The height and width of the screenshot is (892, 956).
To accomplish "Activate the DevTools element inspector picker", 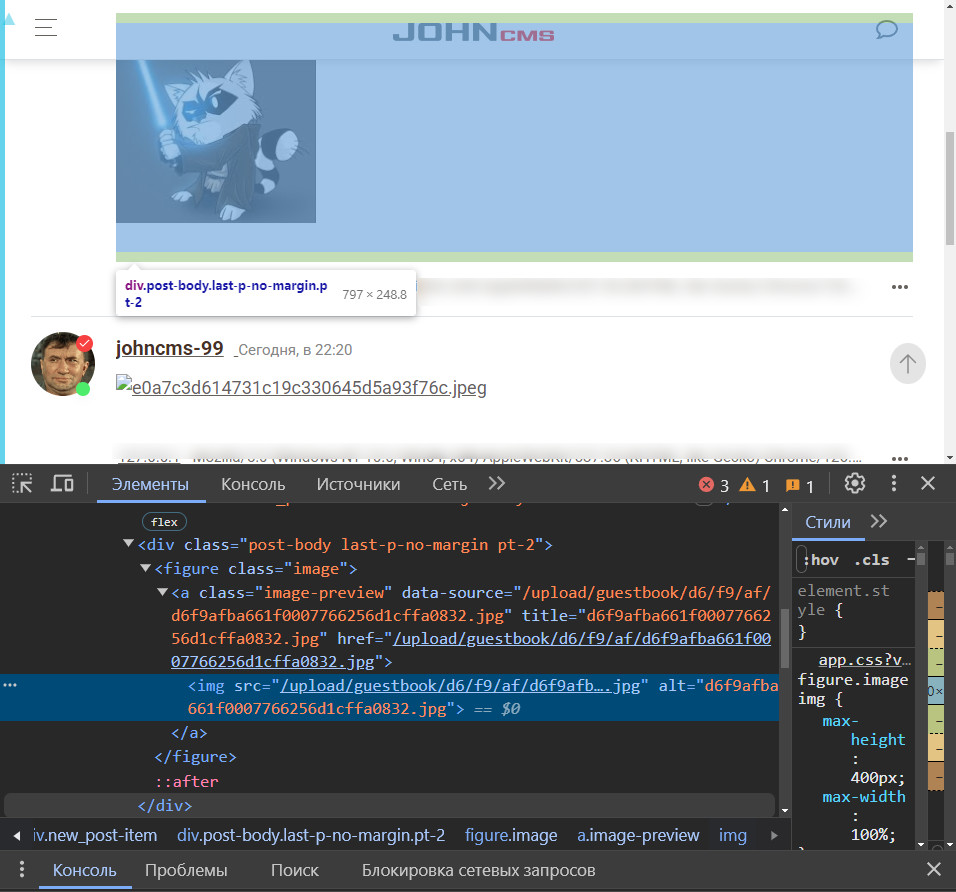I will tap(22, 484).
